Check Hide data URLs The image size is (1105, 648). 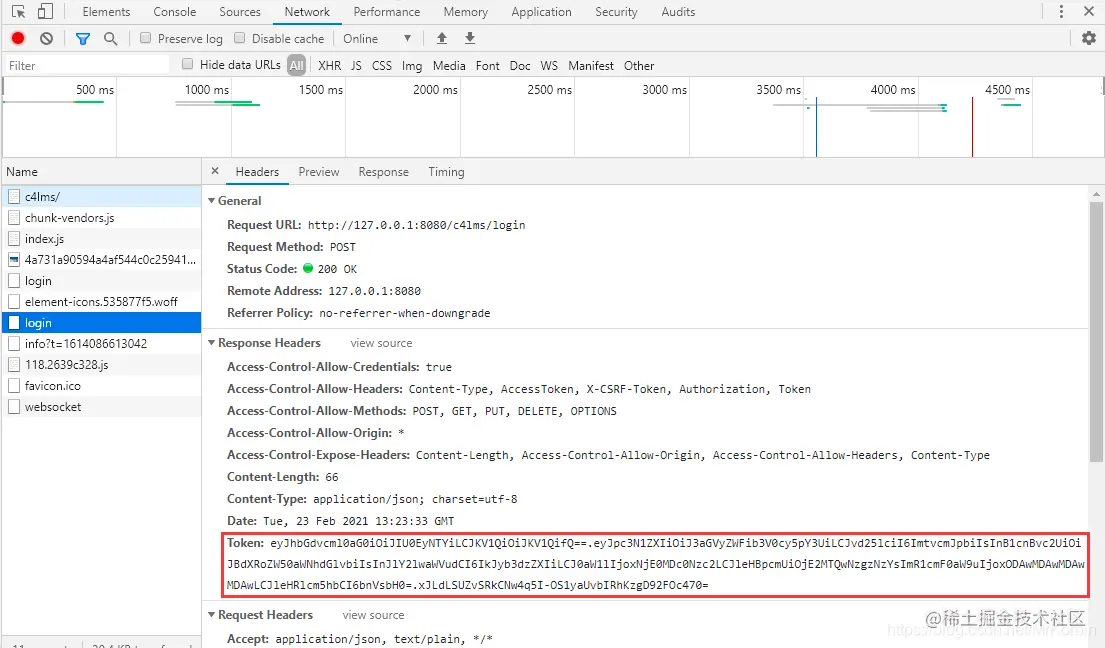(187, 64)
